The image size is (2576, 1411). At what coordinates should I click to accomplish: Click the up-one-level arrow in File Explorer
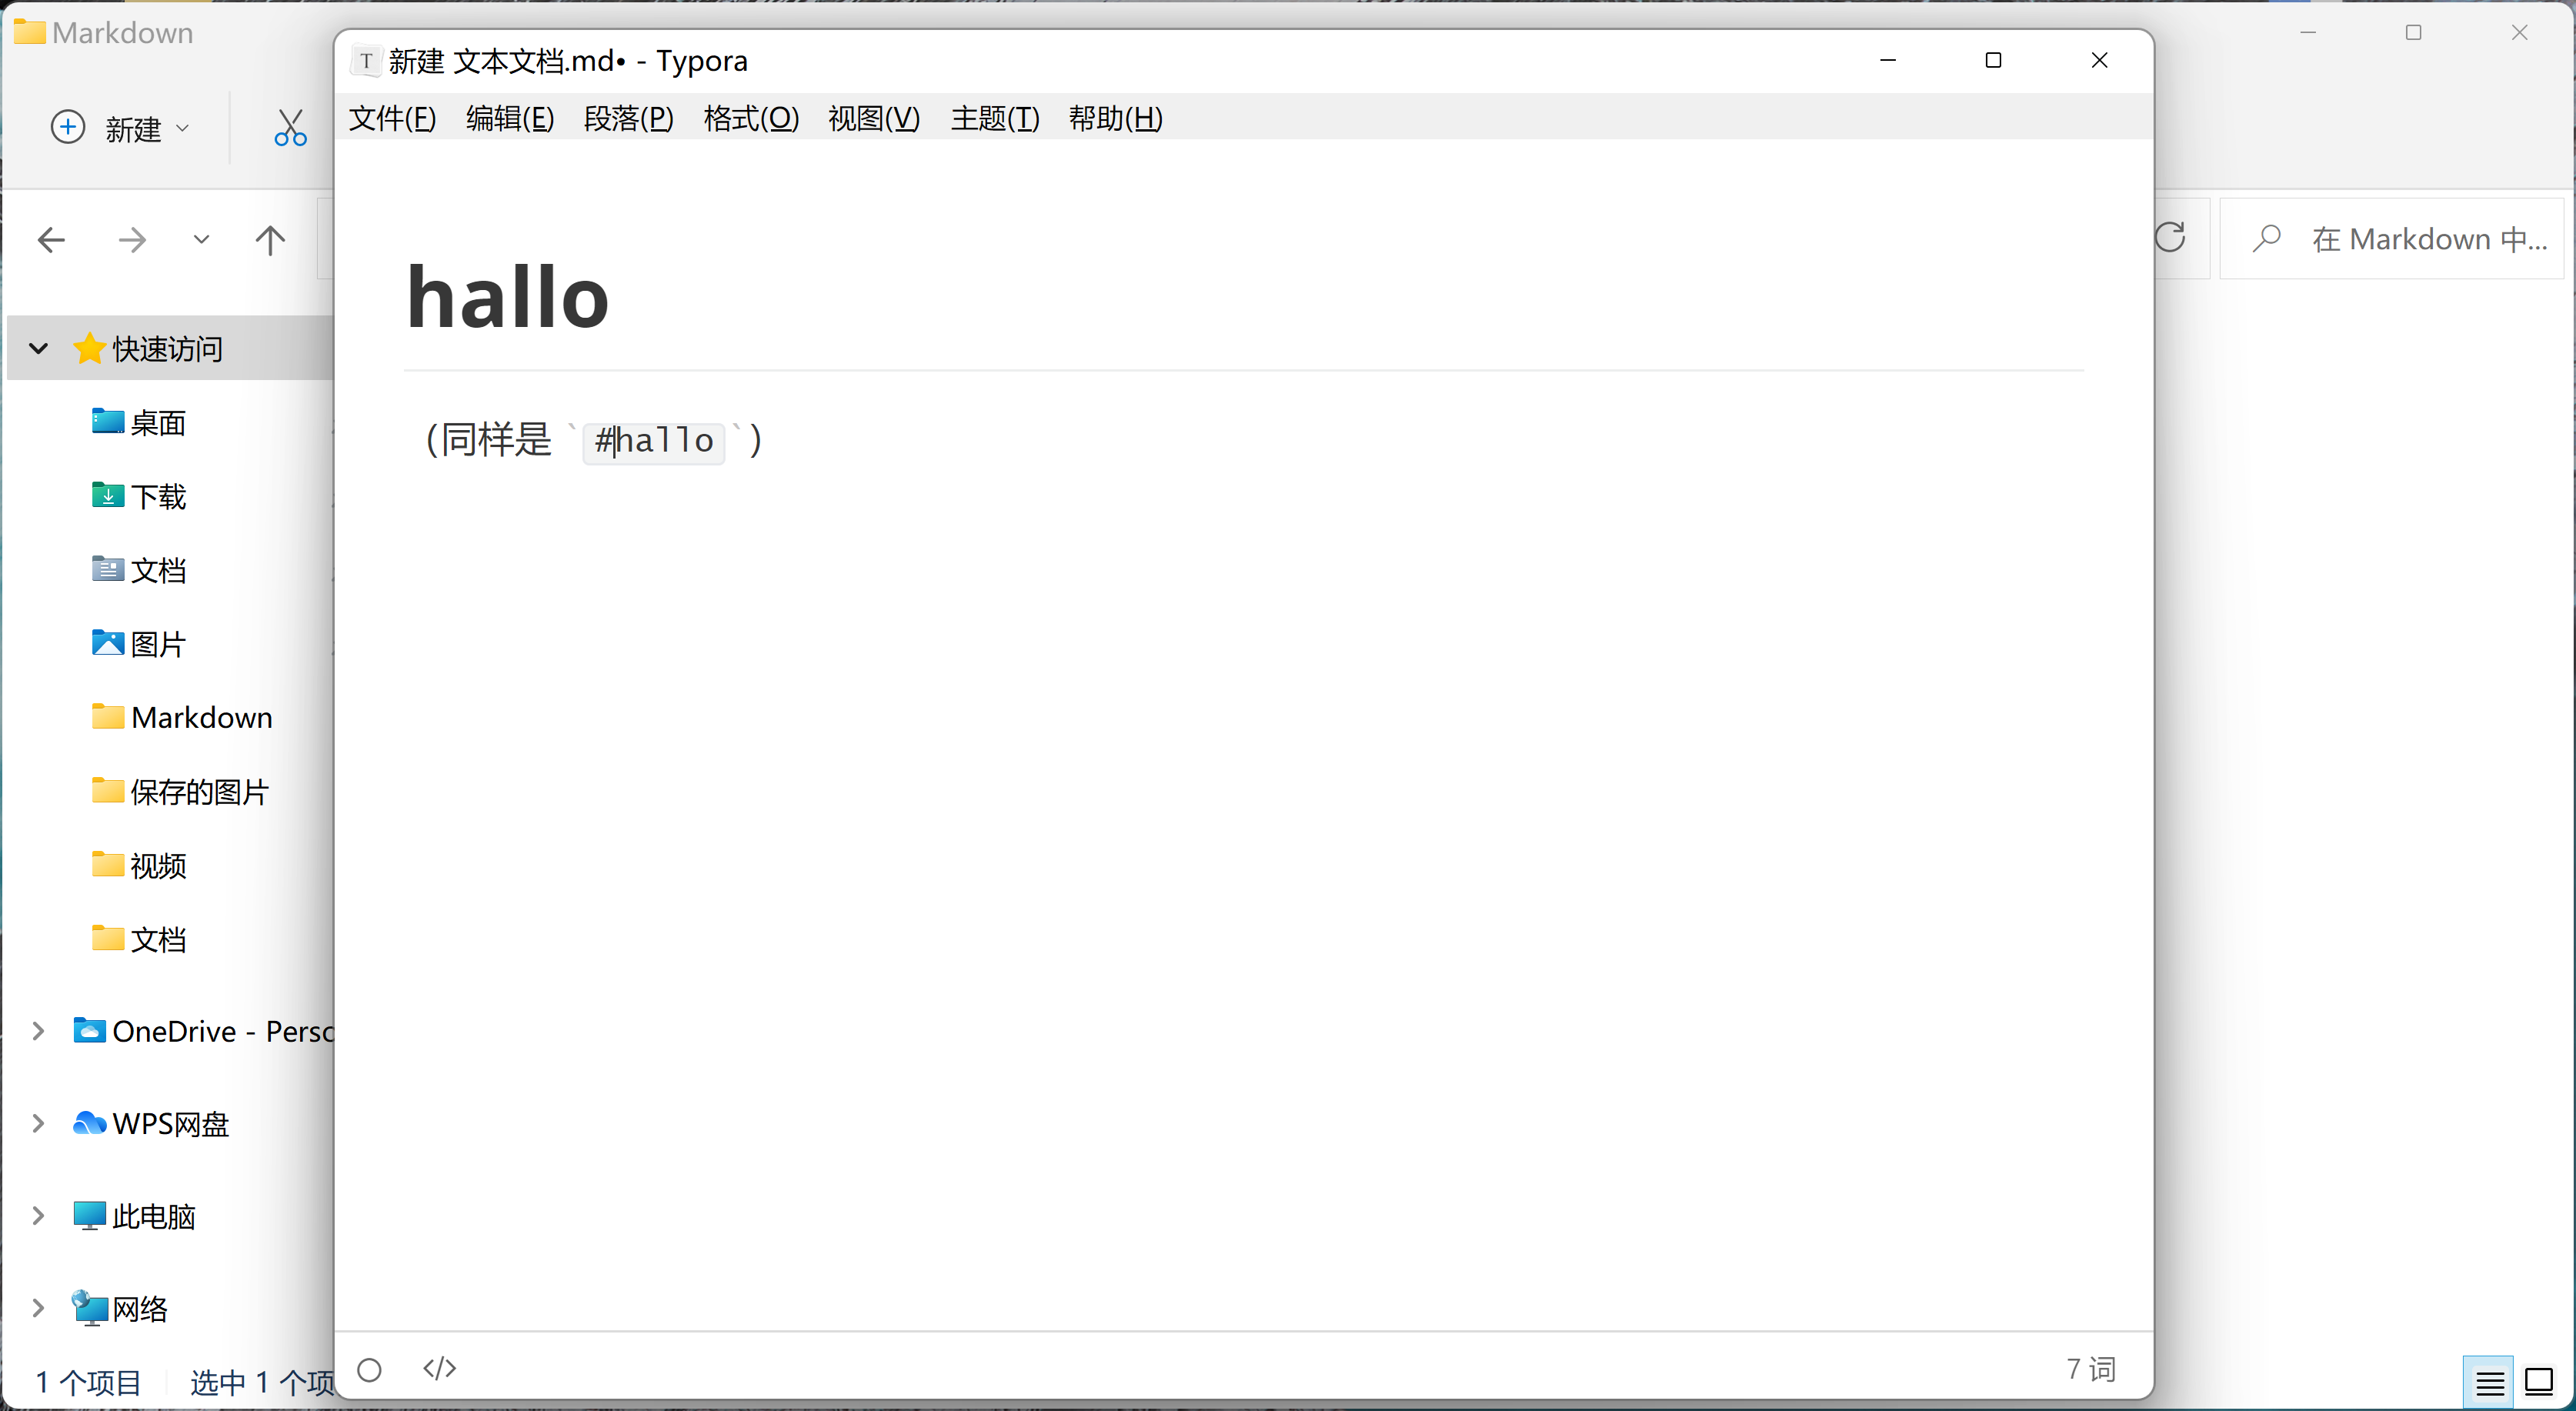(x=269, y=239)
